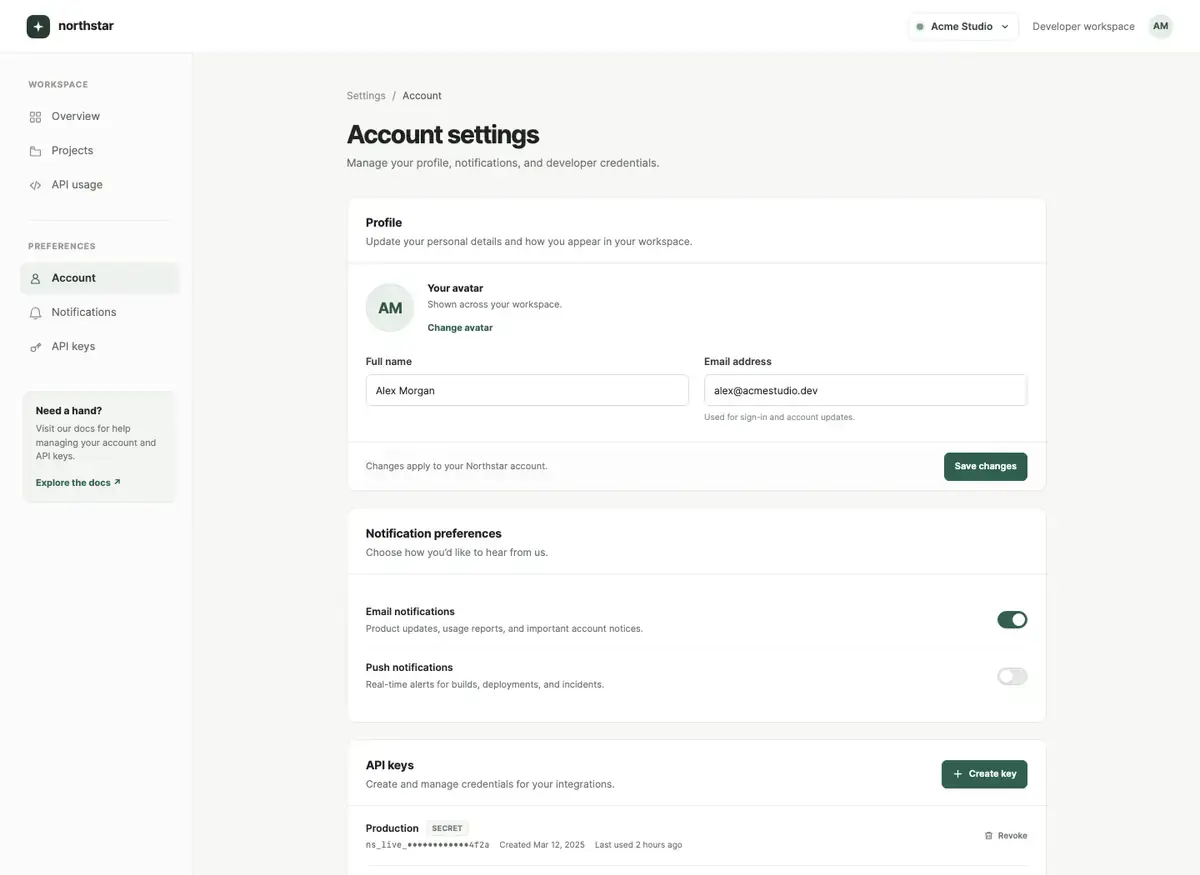This screenshot has height=875, width=1200.
Task: Select API usage in the sidebar
Action: pyautogui.click(x=99, y=185)
